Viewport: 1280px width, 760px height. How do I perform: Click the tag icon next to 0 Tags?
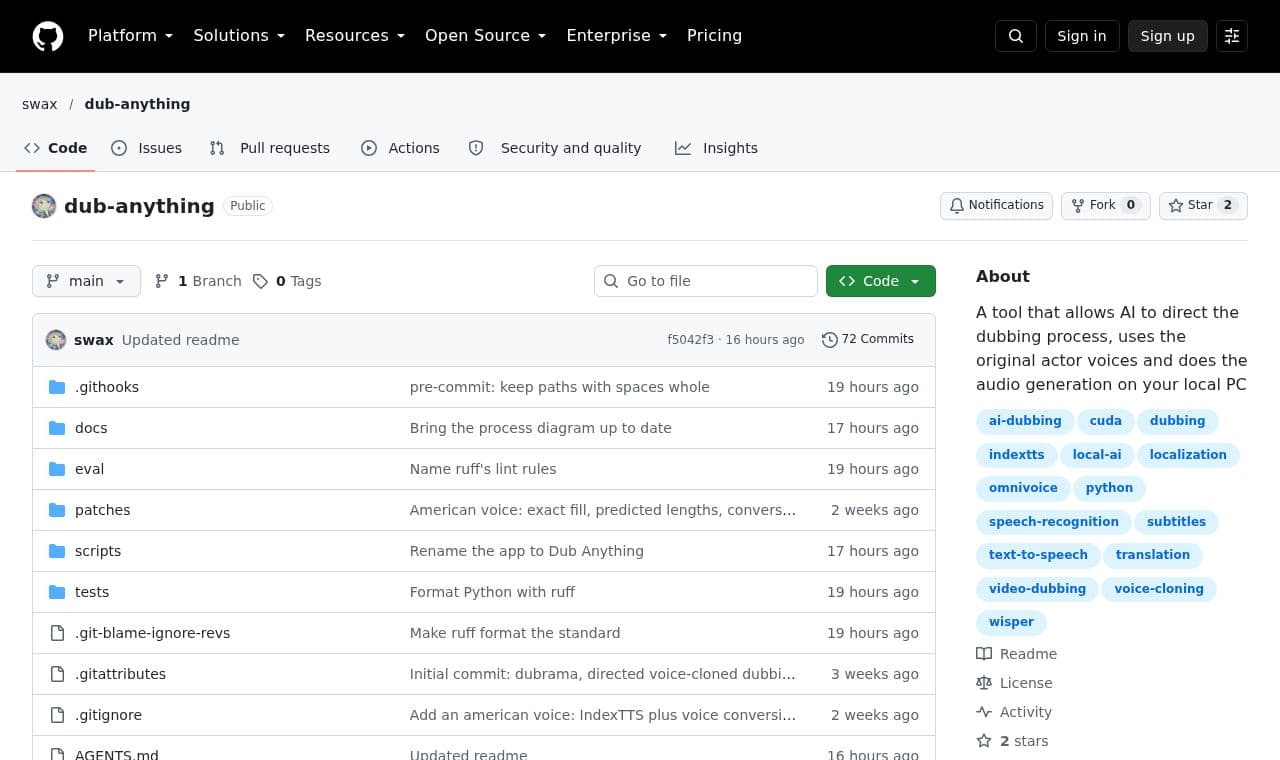(x=260, y=281)
